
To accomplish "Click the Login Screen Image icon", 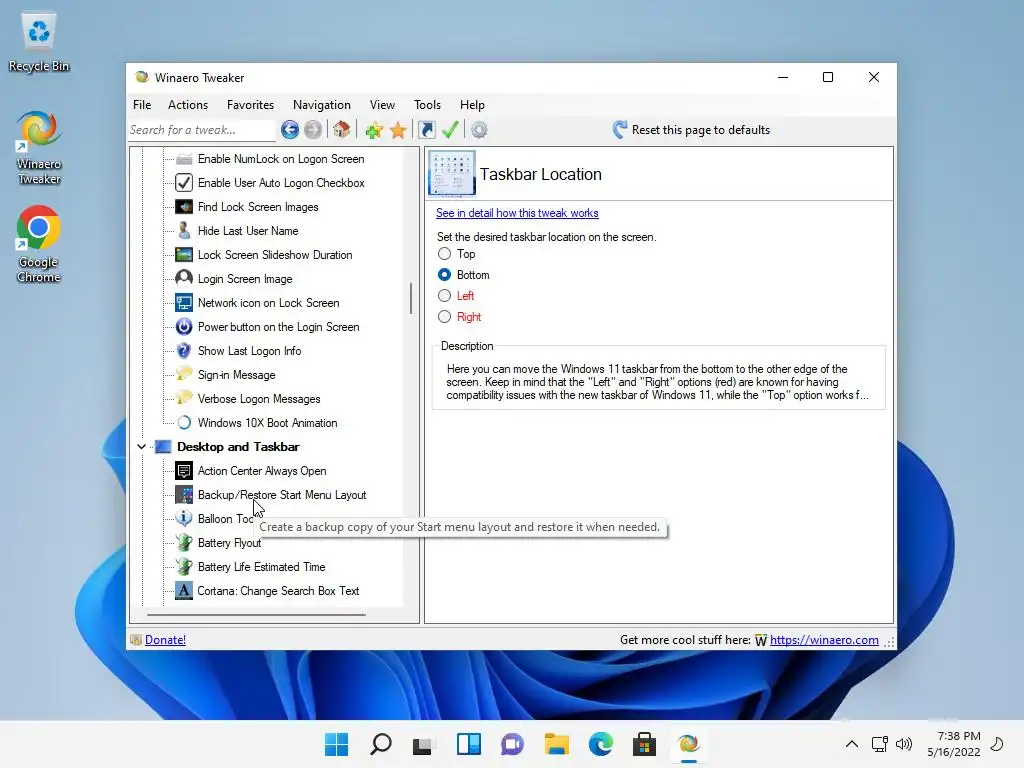I will tap(184, 279).
